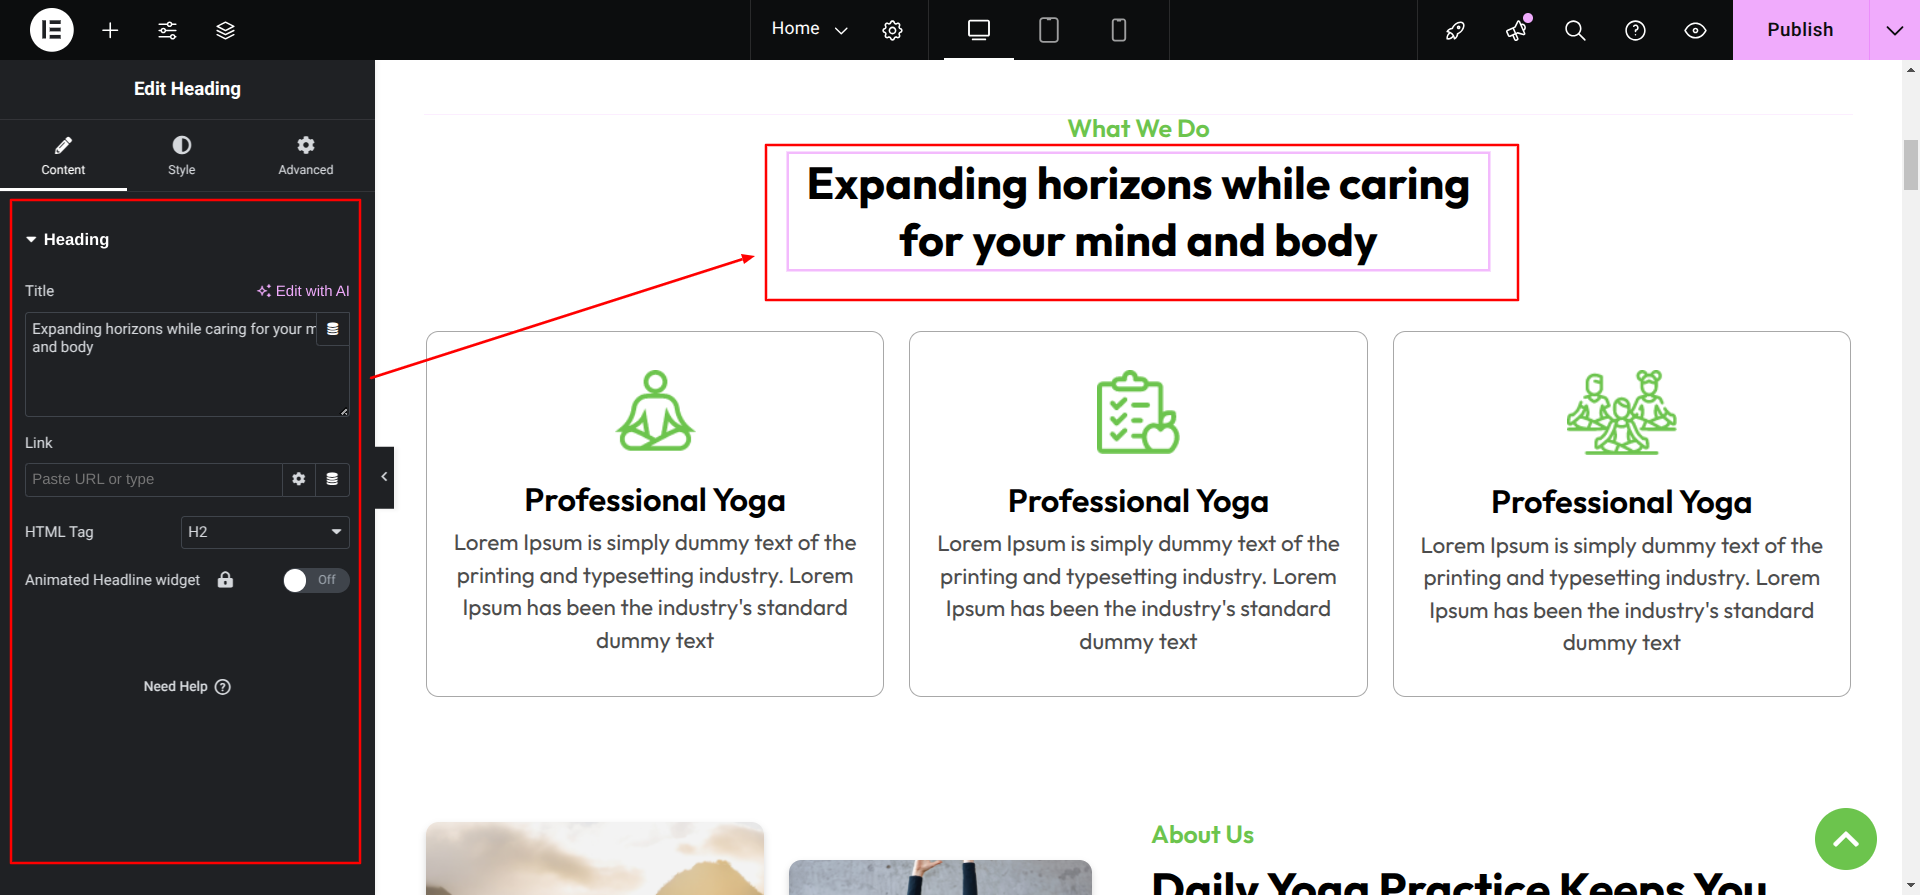Click the Add Element plus icon
The image size is (1920, 895).
click(x=110, y=30)
